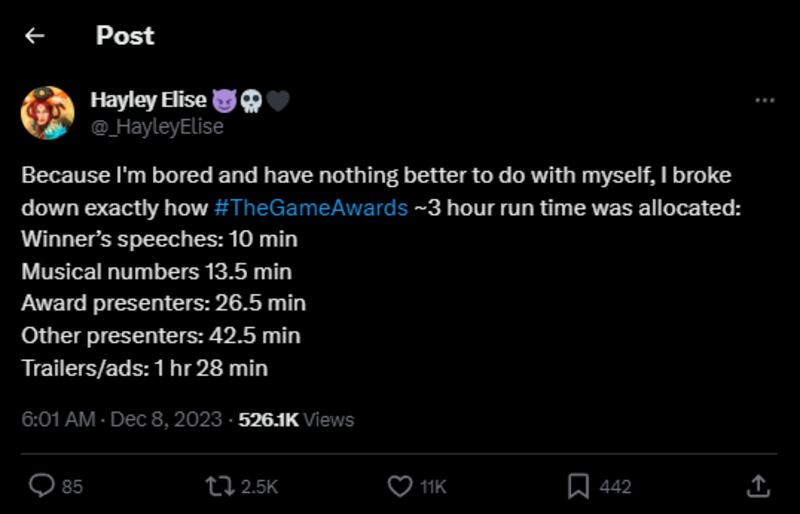Click the 85 replies count
This screenshot has height=514, width=800.
tap(73, 487)
